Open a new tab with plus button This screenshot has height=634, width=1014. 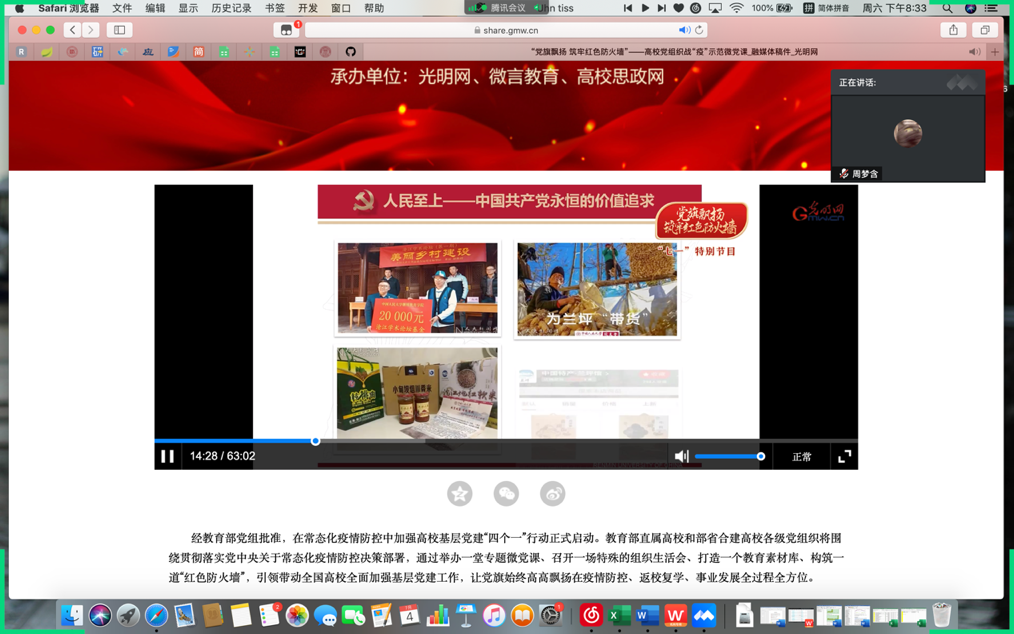coord(994,52)
